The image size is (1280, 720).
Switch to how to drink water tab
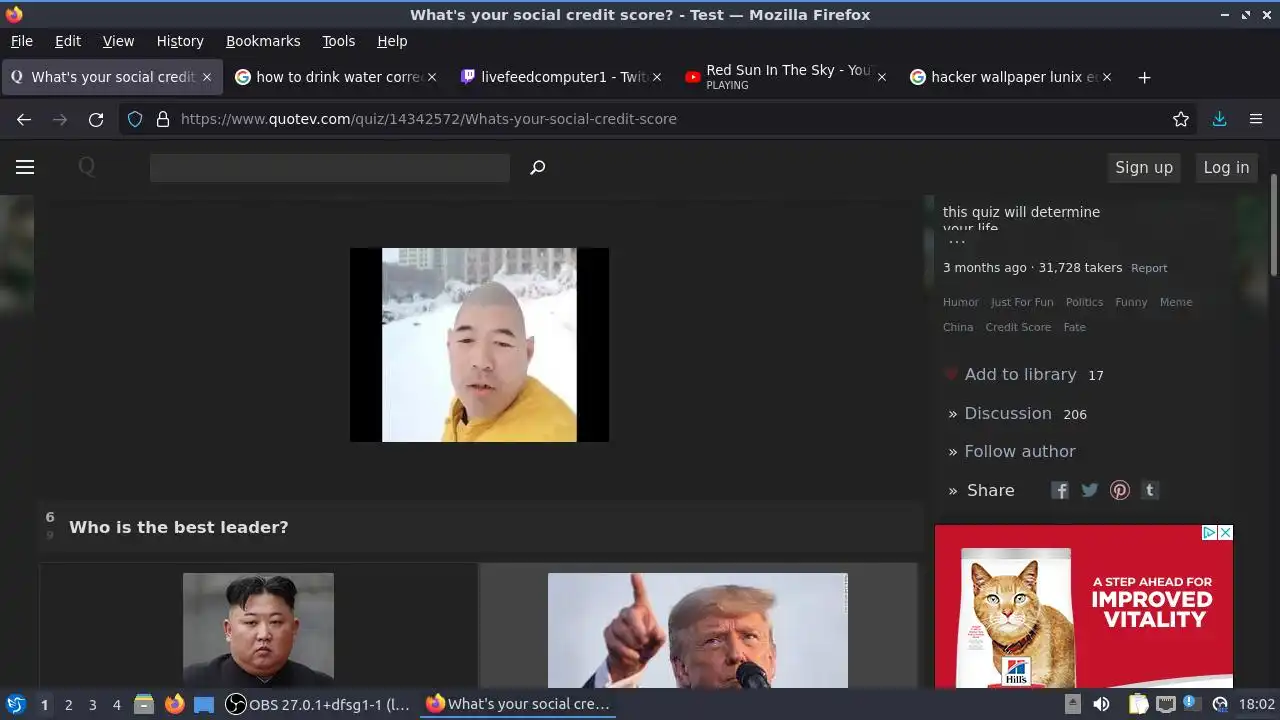tap(338, 77)
